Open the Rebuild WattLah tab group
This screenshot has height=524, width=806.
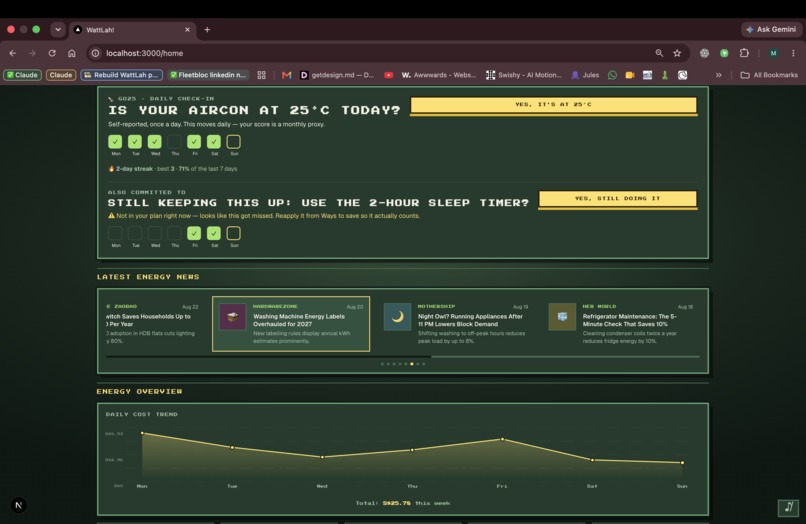121,75
